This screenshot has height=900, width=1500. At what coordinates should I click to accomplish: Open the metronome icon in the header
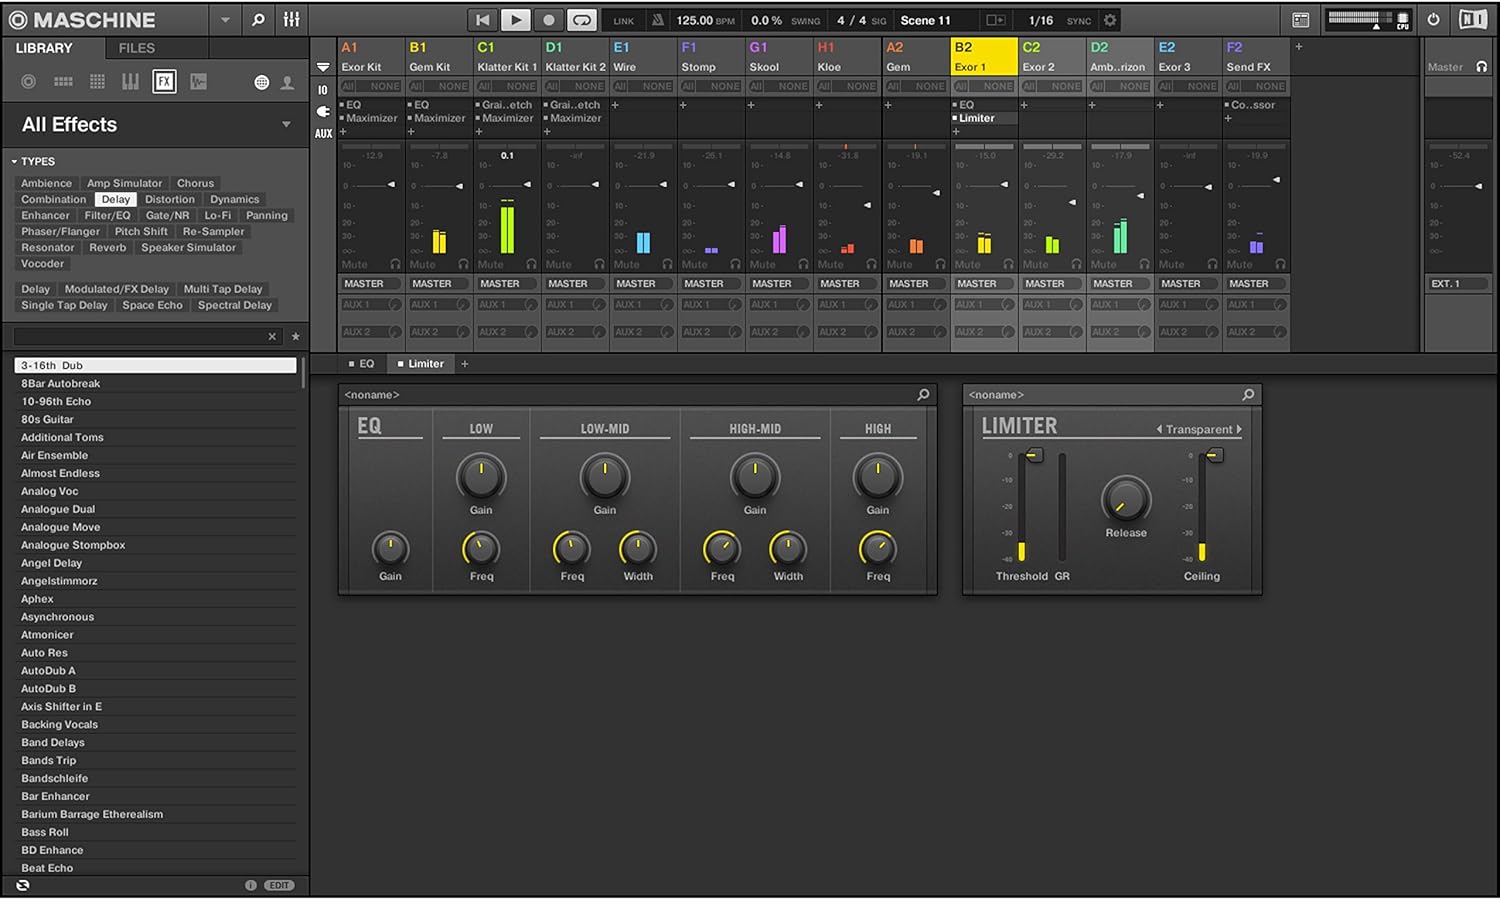[x=657, y=19]
